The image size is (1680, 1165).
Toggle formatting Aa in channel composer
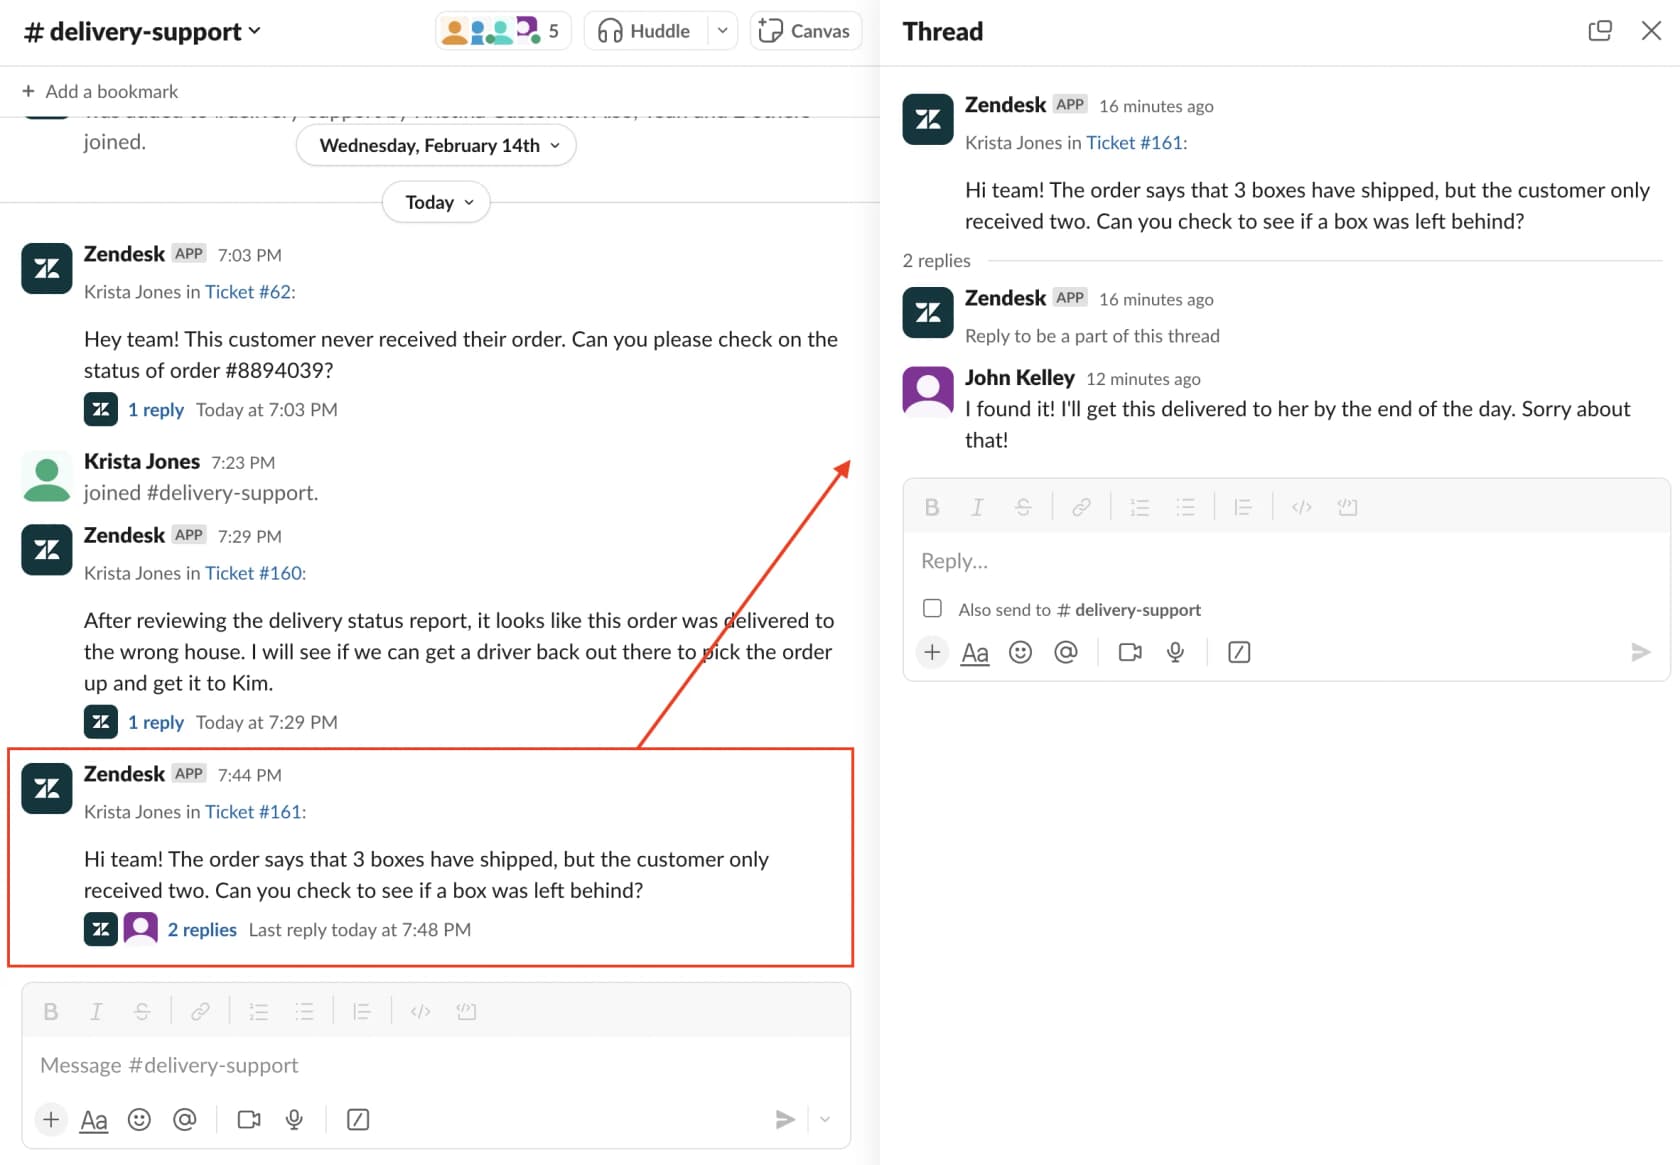94,1120
